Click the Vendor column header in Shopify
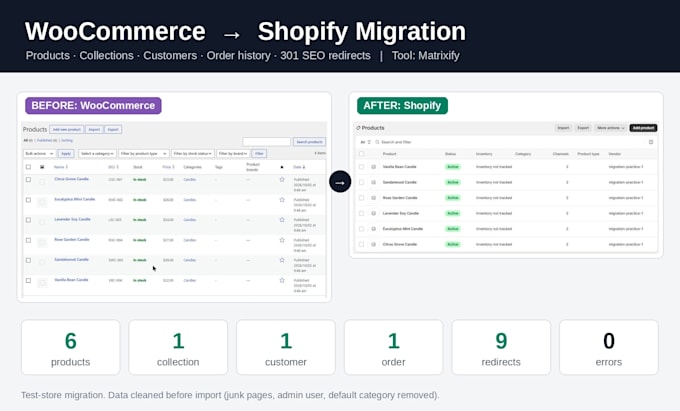This screenshot has width=680, height=411. point(615,154)
